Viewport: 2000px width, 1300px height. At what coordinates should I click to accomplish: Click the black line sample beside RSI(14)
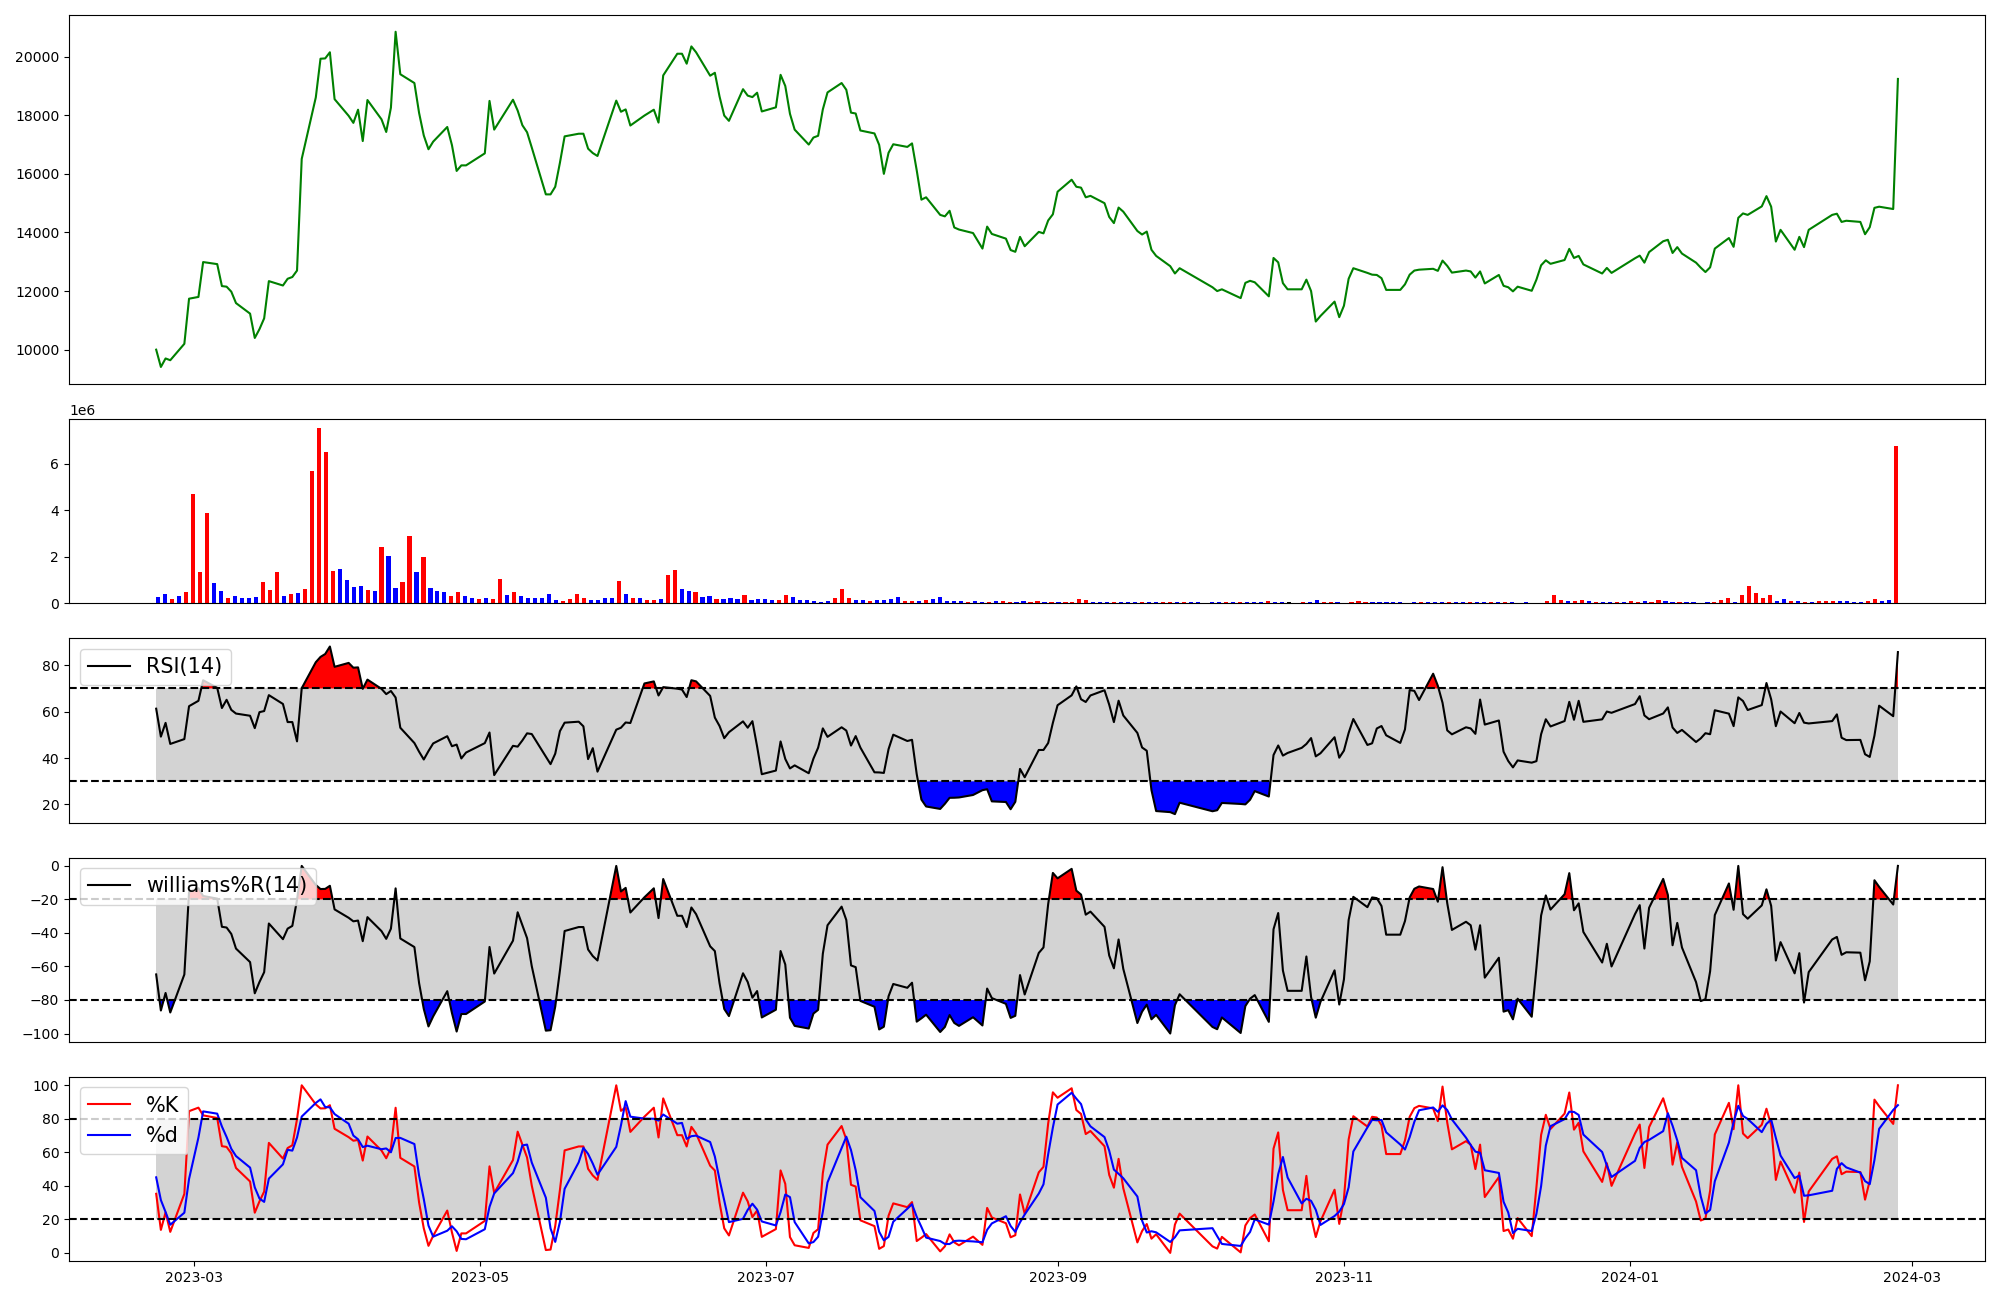point(110,666)
